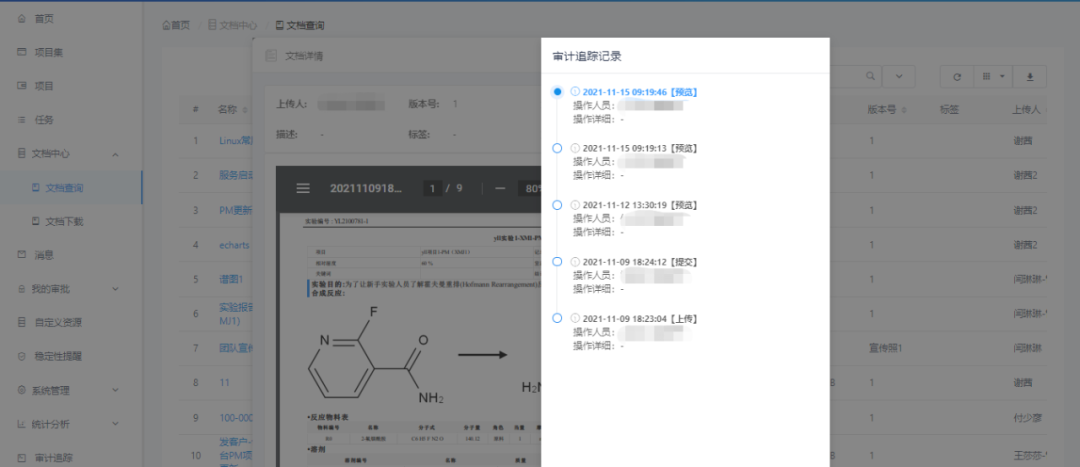Image resolution: width=1080 pixels, height=467 pixels.
Task: Expand the 我的审批 sidebar group chevron
Action: point(115,289)
